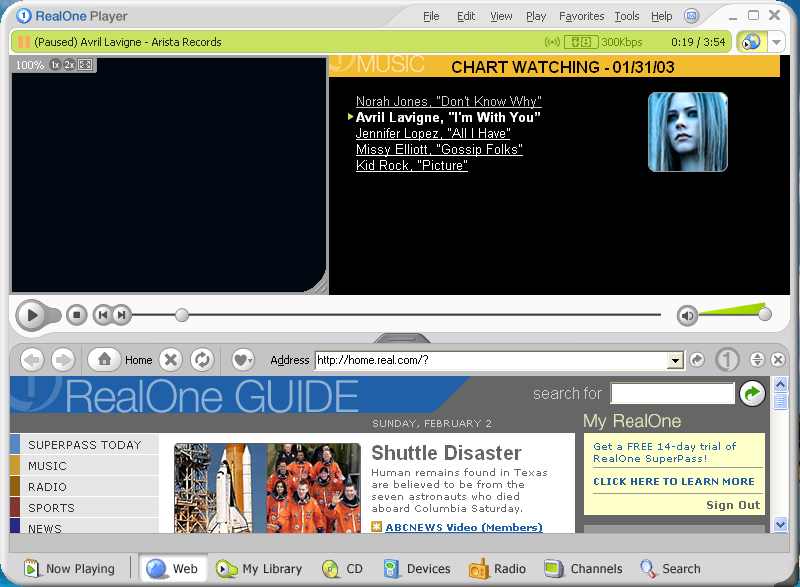Screen dimensions: 800x587
Task: Click the Address URL field
Action: tap(491, 360)
